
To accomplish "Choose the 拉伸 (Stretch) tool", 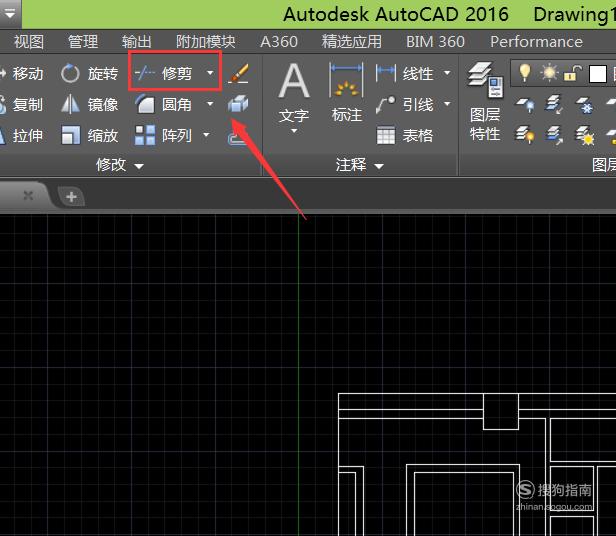I will (x=22, y=136).
